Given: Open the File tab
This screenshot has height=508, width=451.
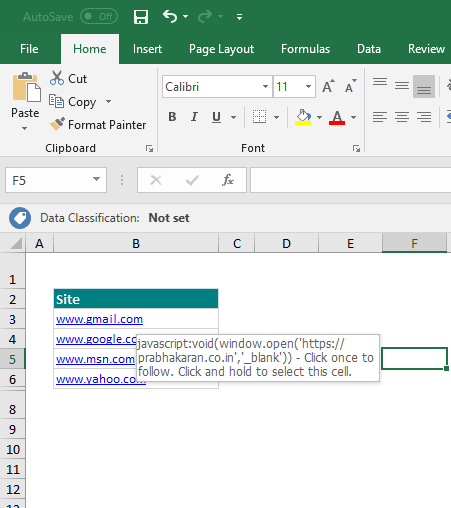Looking at the screenshot, I should pyautogui.click(x=29, y=49).
